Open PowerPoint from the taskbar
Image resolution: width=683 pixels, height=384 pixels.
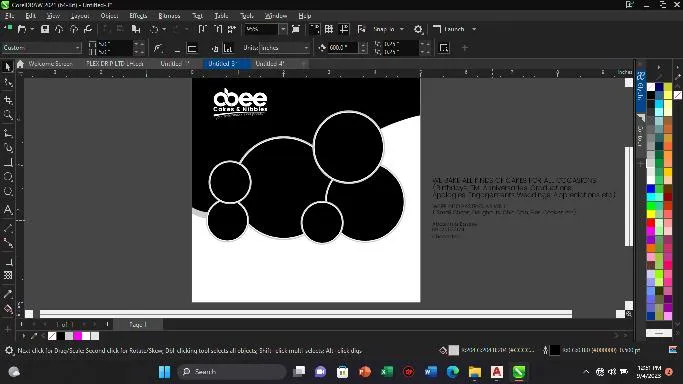pyautogui.click(x=365, y=372)
